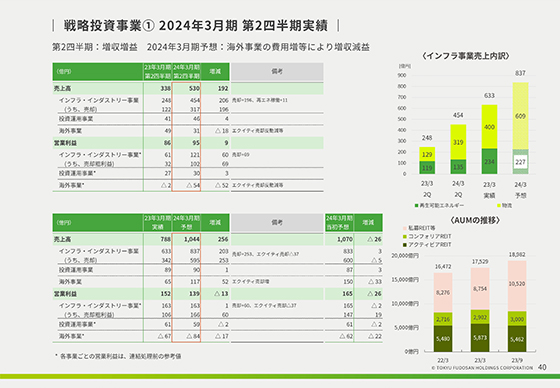
Task: Click the 95 operating profit cell
Action: (x=196, y=143)
